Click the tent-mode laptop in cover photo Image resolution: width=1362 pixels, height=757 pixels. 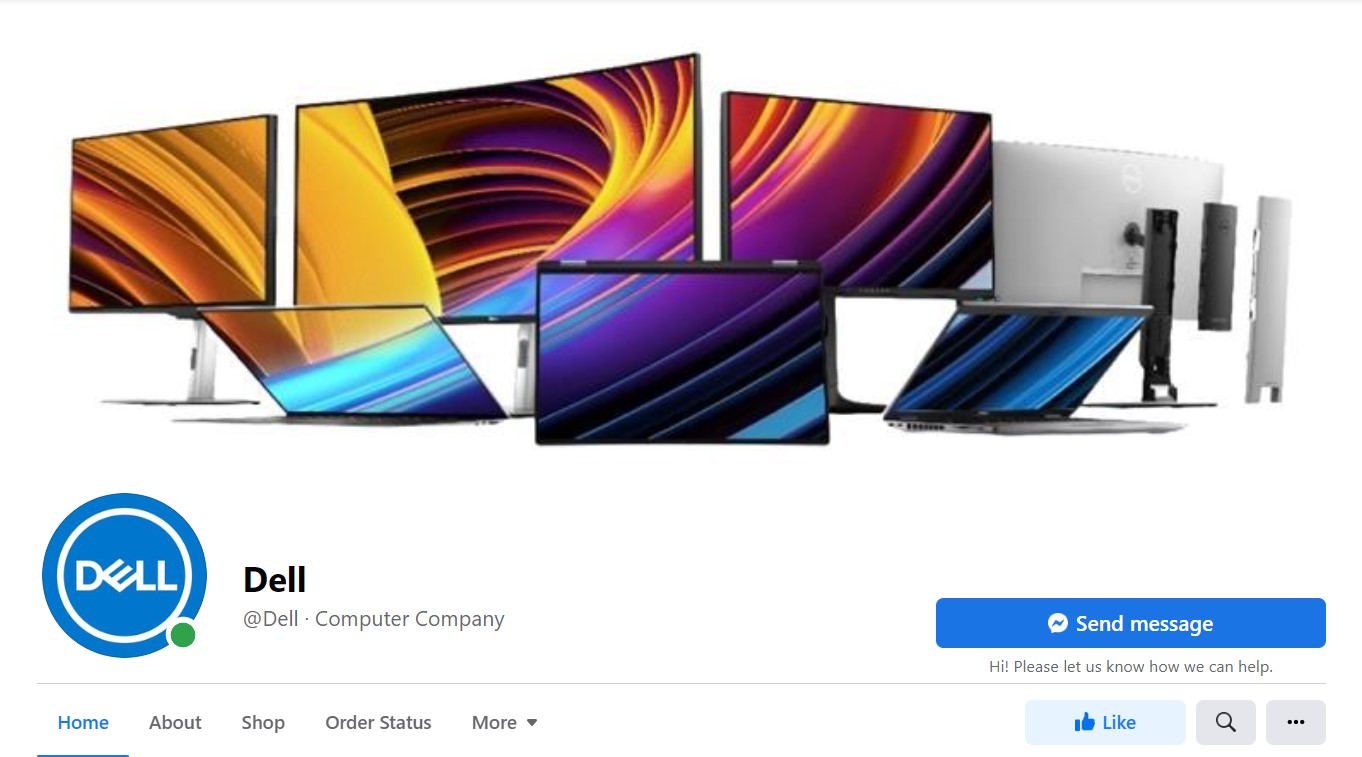point(680,353)
